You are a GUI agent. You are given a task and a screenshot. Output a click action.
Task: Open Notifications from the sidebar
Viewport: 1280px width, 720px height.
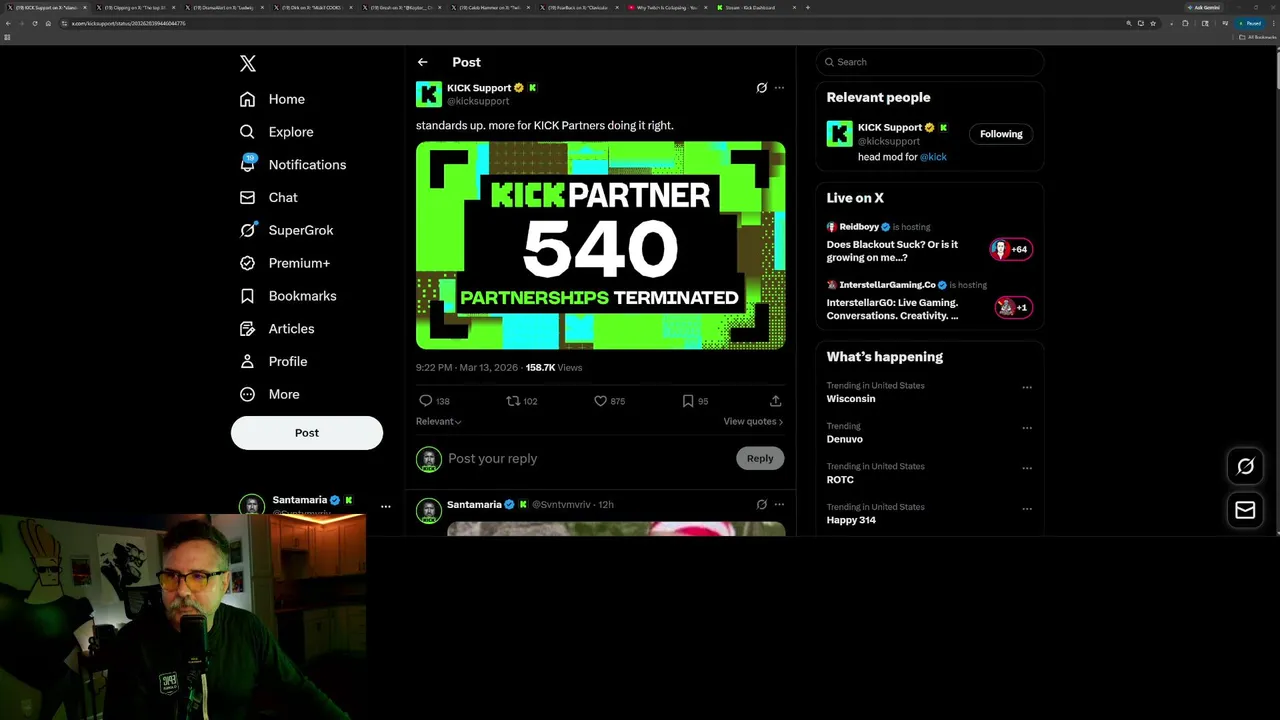[292, 164]
